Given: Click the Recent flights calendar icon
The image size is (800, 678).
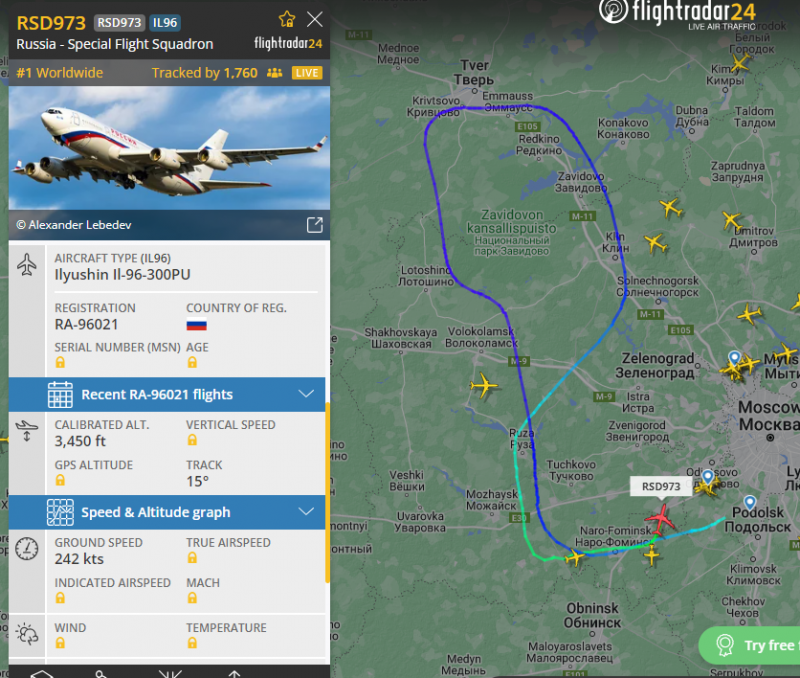Looking at the screenshot, I should 60,394.
